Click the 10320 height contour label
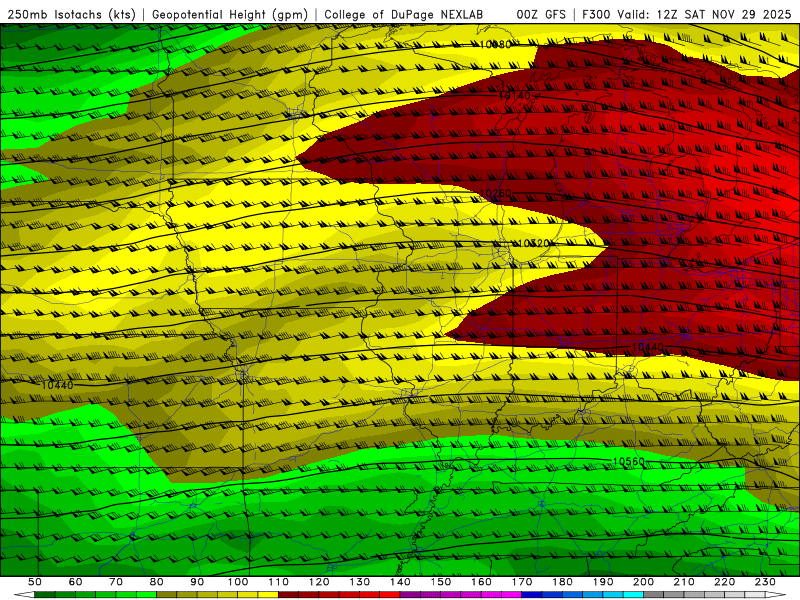Viewport: 800px width, 600px height. 534,243
